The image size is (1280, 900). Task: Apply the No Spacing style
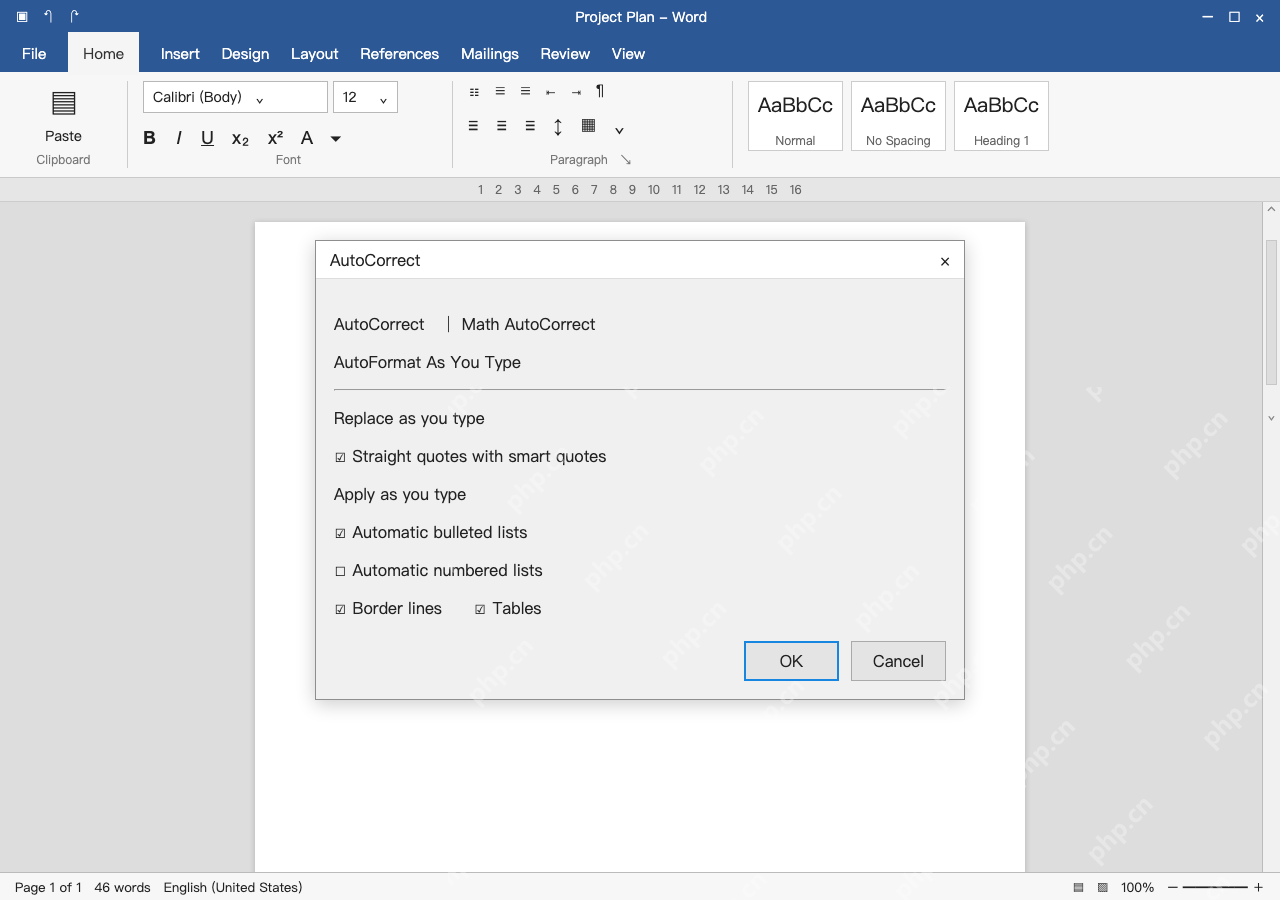898,116
